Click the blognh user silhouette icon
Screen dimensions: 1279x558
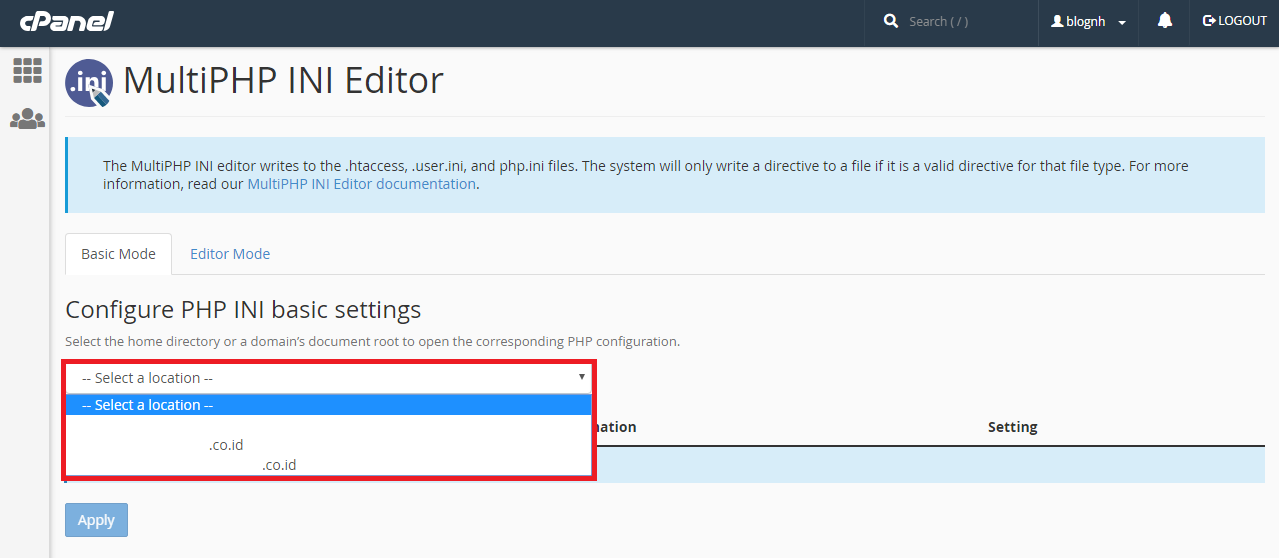(x=1057, y=21)
